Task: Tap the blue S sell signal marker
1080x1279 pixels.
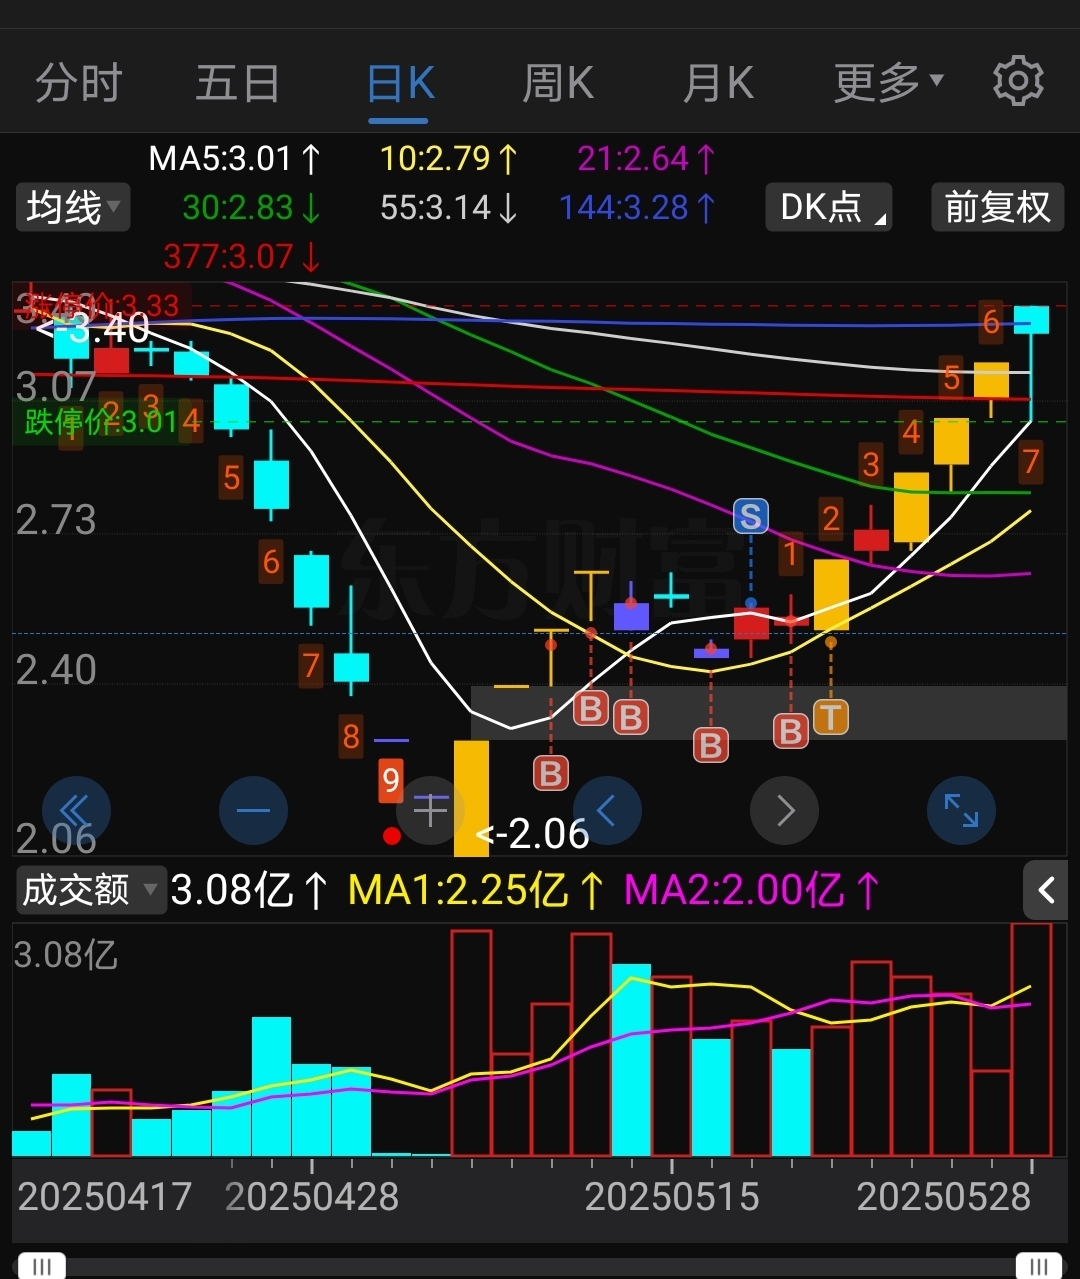Action: (x=750, y=516)
